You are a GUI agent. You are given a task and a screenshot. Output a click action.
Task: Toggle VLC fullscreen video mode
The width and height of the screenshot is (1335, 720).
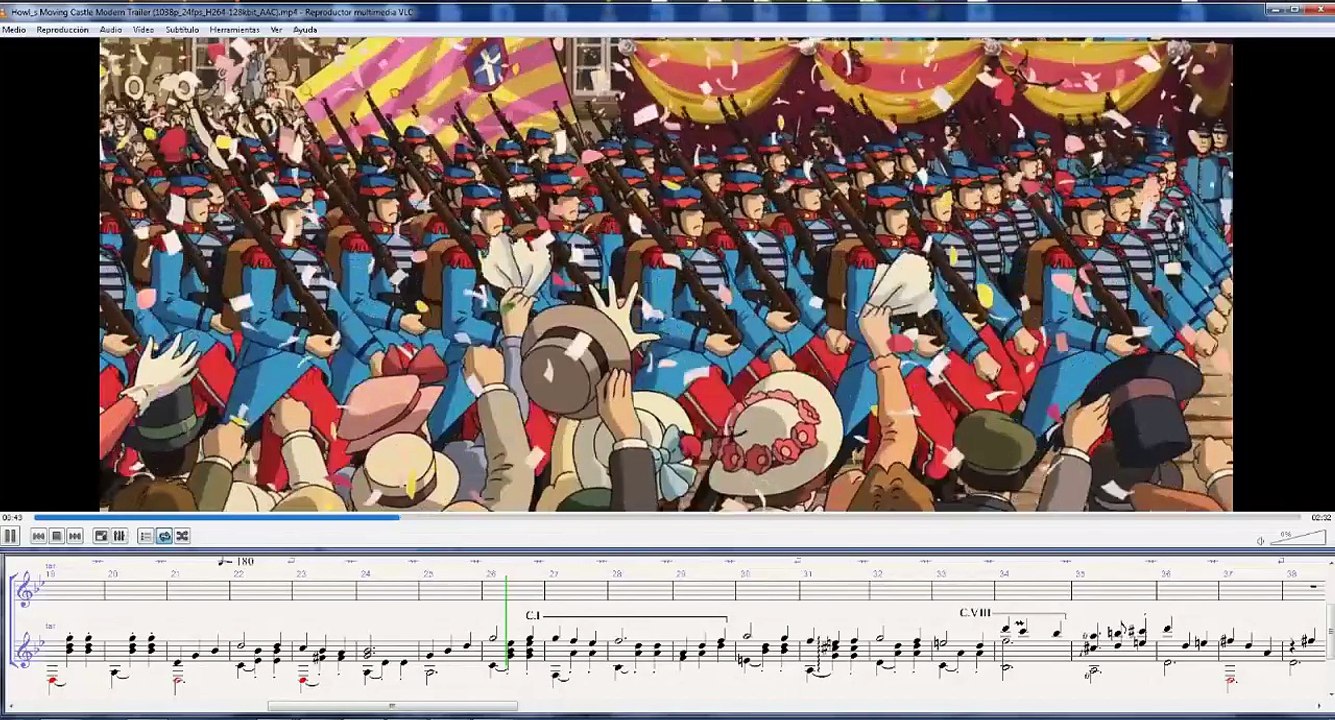(x=101, y=536)
